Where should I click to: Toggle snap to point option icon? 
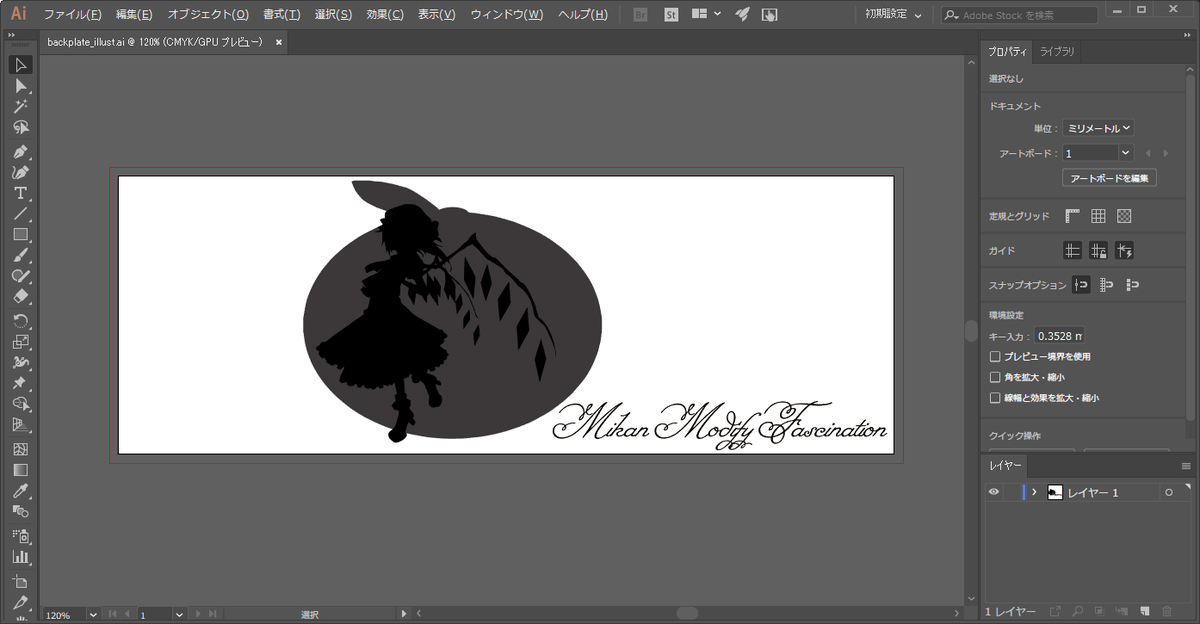pos(1082,285)
